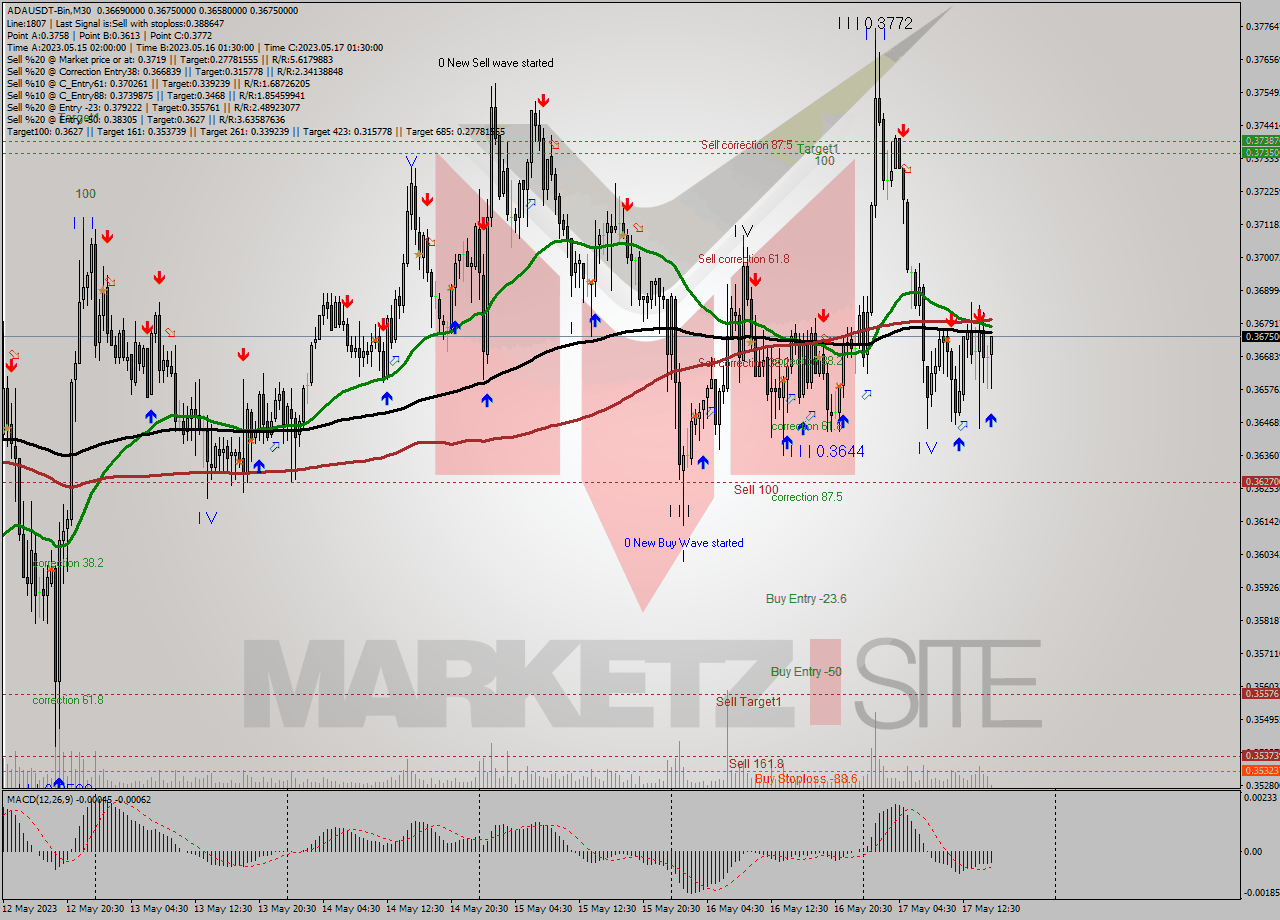This screenshot has height=920, width=1280.
Task: Click the '17 May 04:30' time label
Action: (x=927, y=909)
